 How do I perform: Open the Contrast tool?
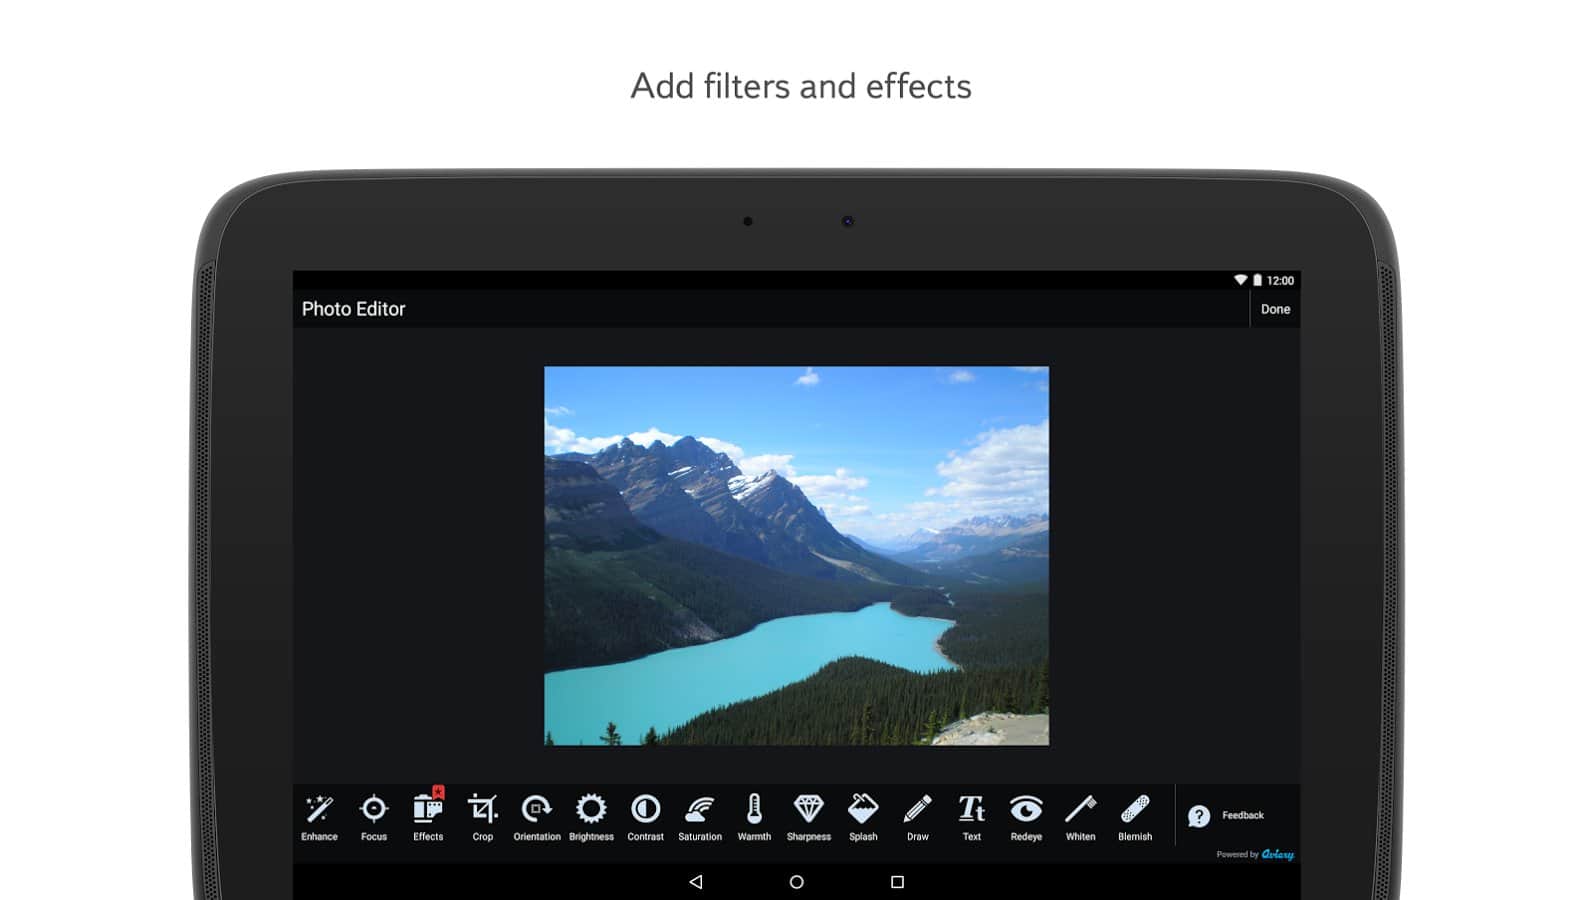(645, 816)
